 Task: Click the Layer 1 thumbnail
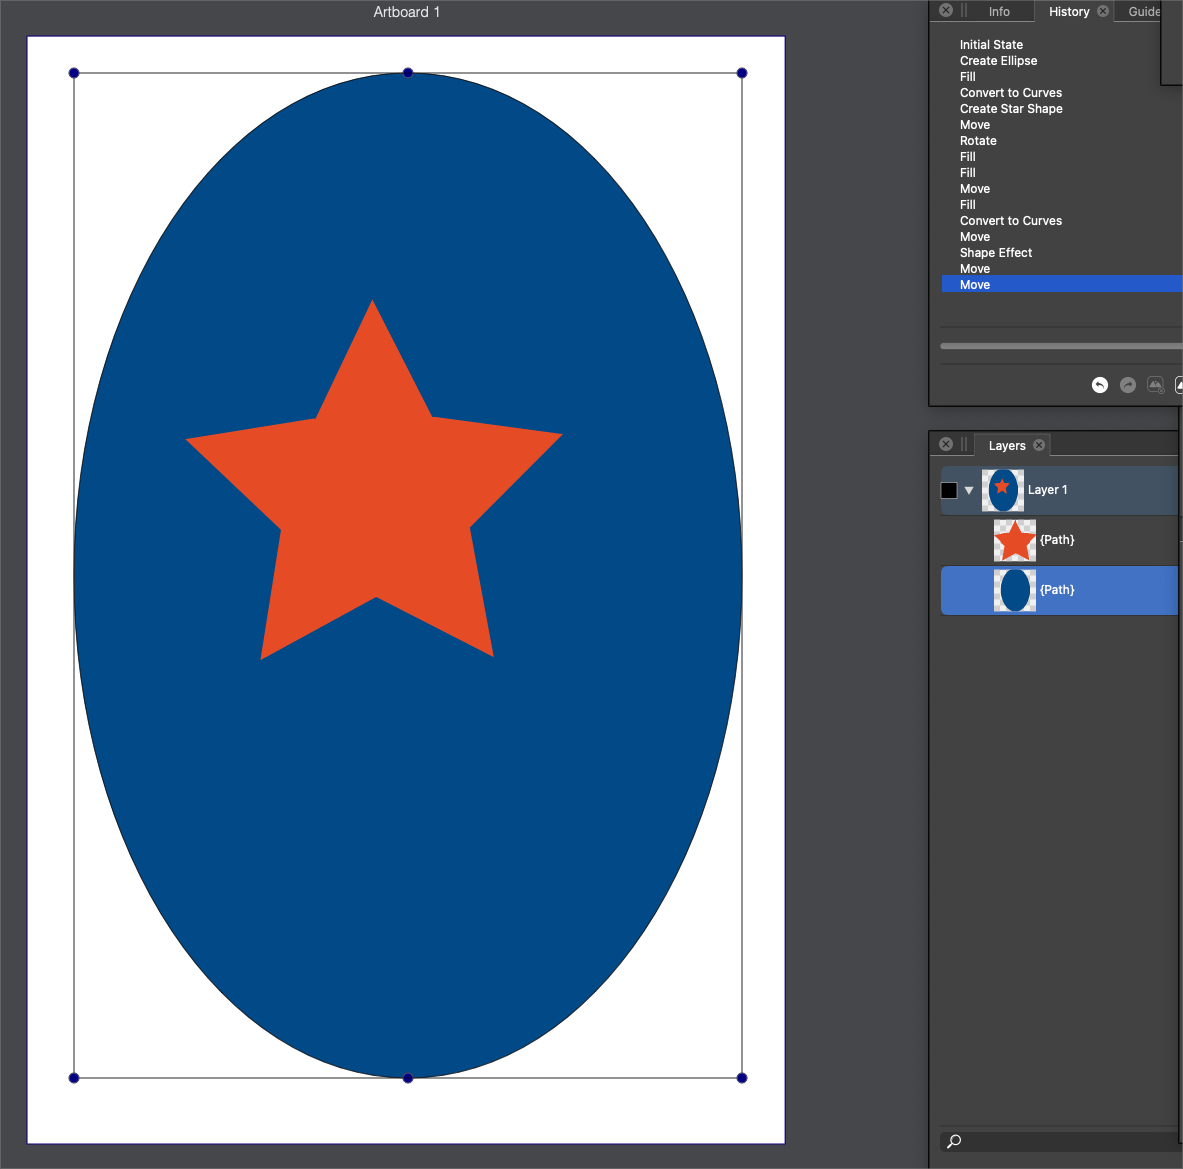(1002, 490)
